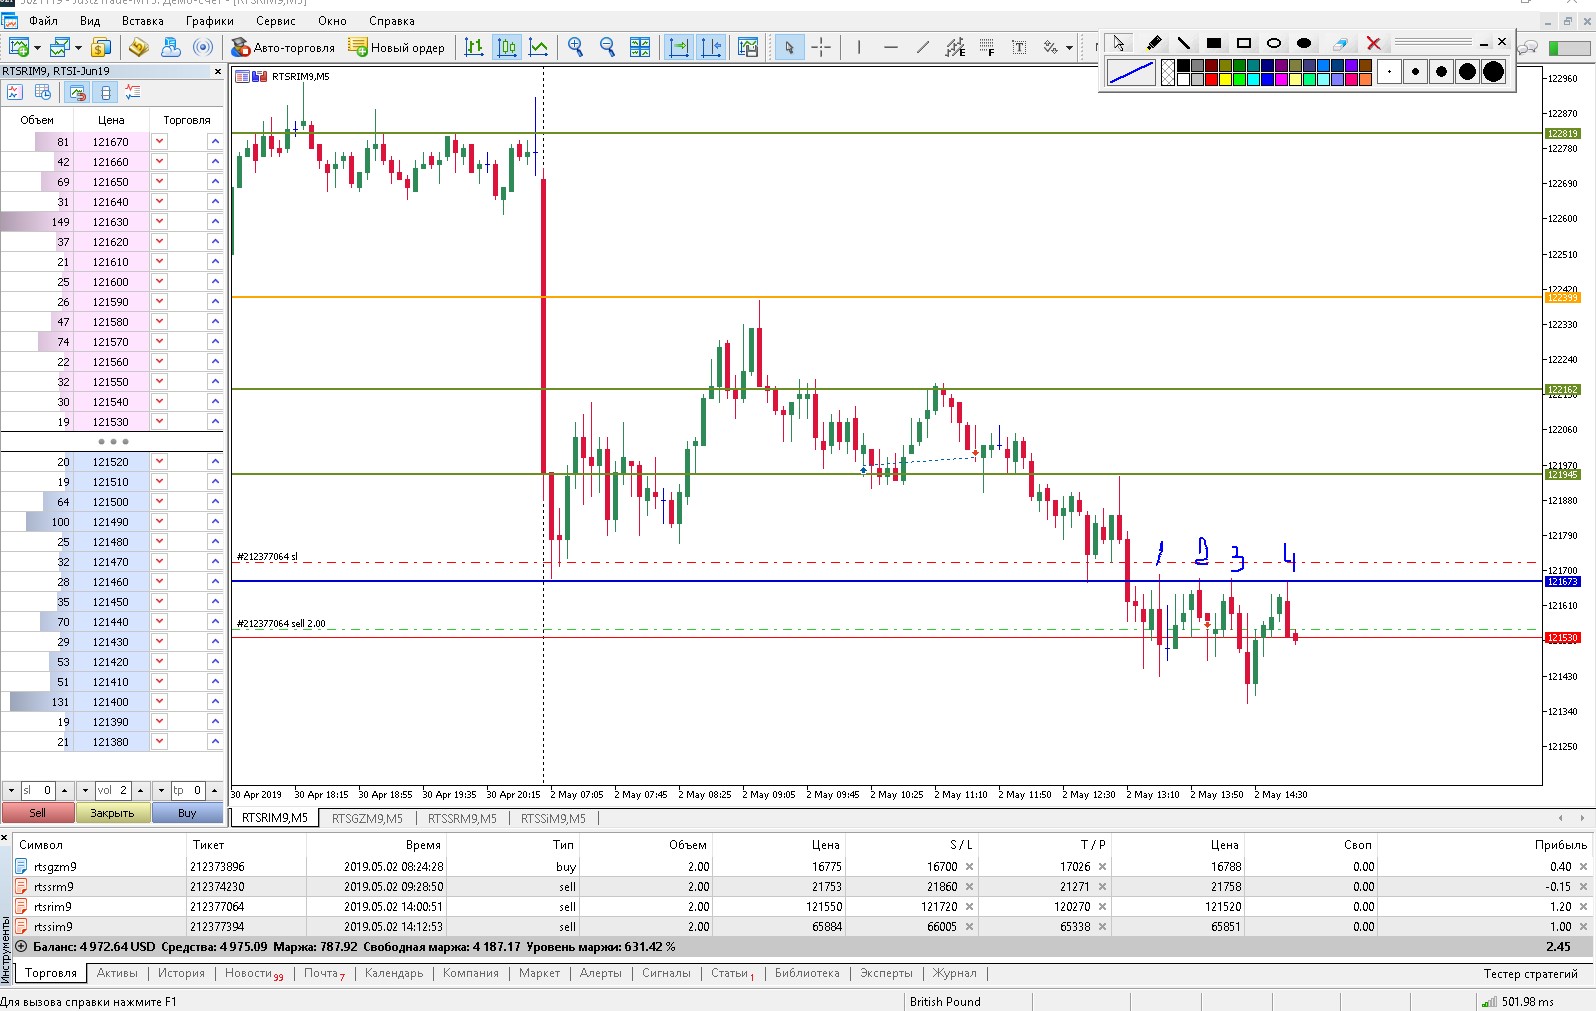1596x1011 pixels.
Task: Click the Новый ордер button
Action: click(x=397, y=47)
